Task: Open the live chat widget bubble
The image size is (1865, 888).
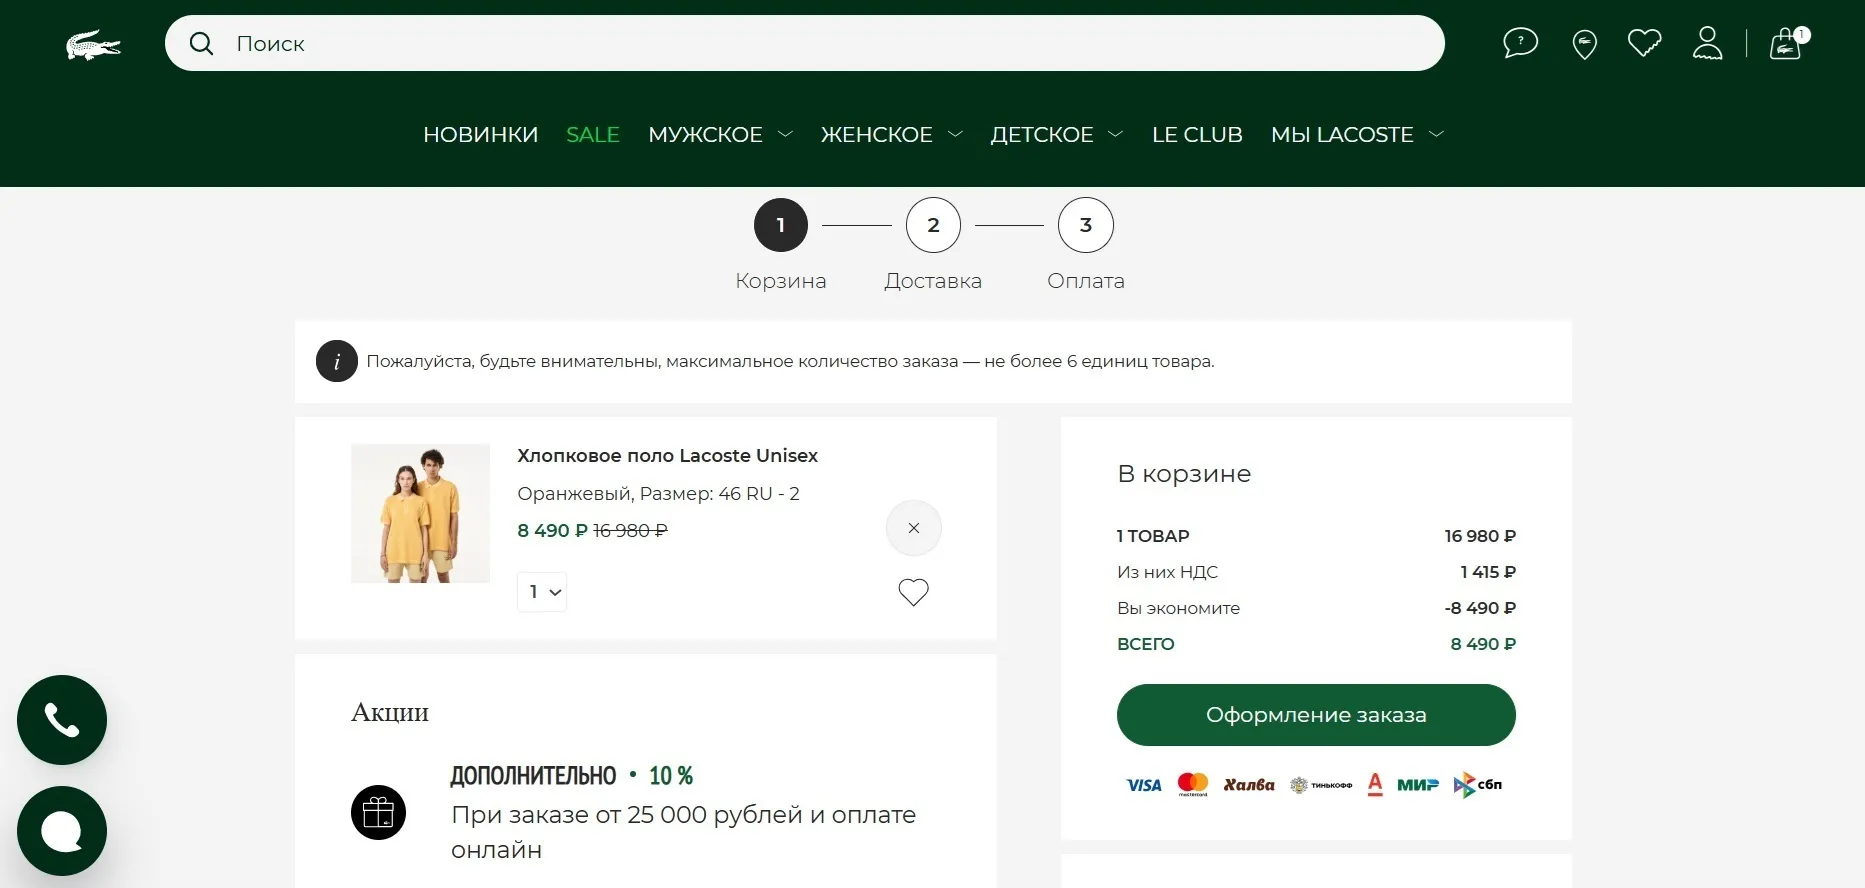Action: (x=62, y=831)
